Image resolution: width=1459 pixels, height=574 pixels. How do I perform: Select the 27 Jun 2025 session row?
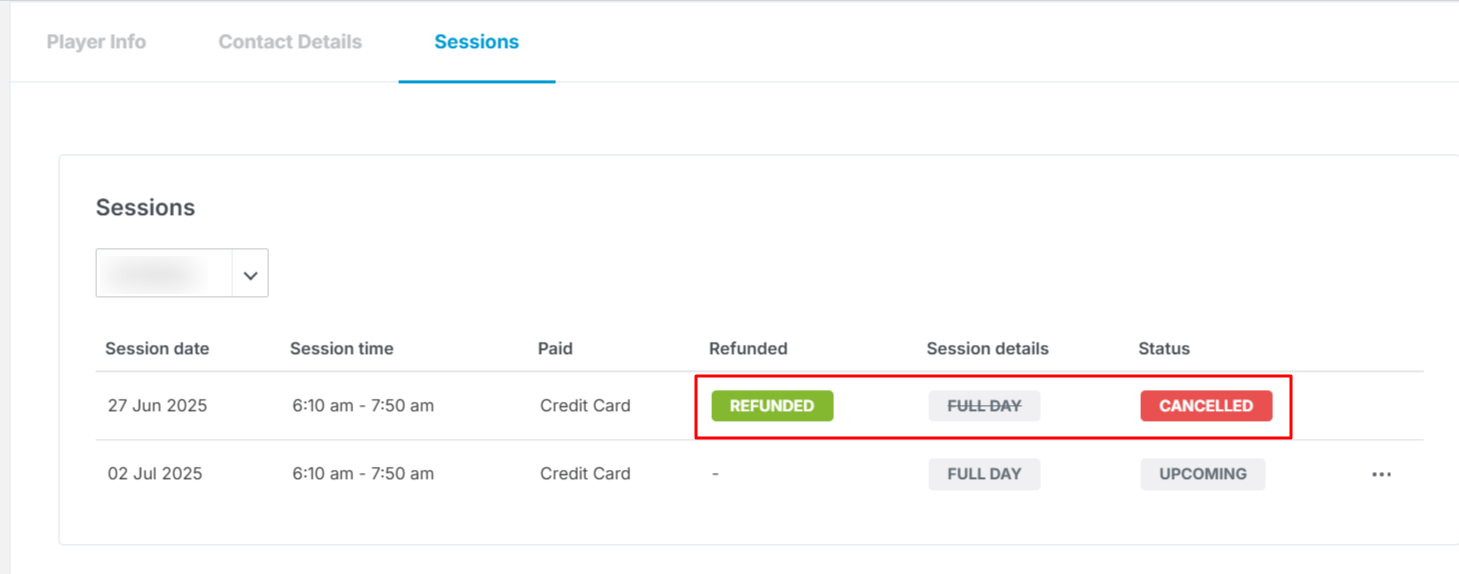(x=759, y=406)
